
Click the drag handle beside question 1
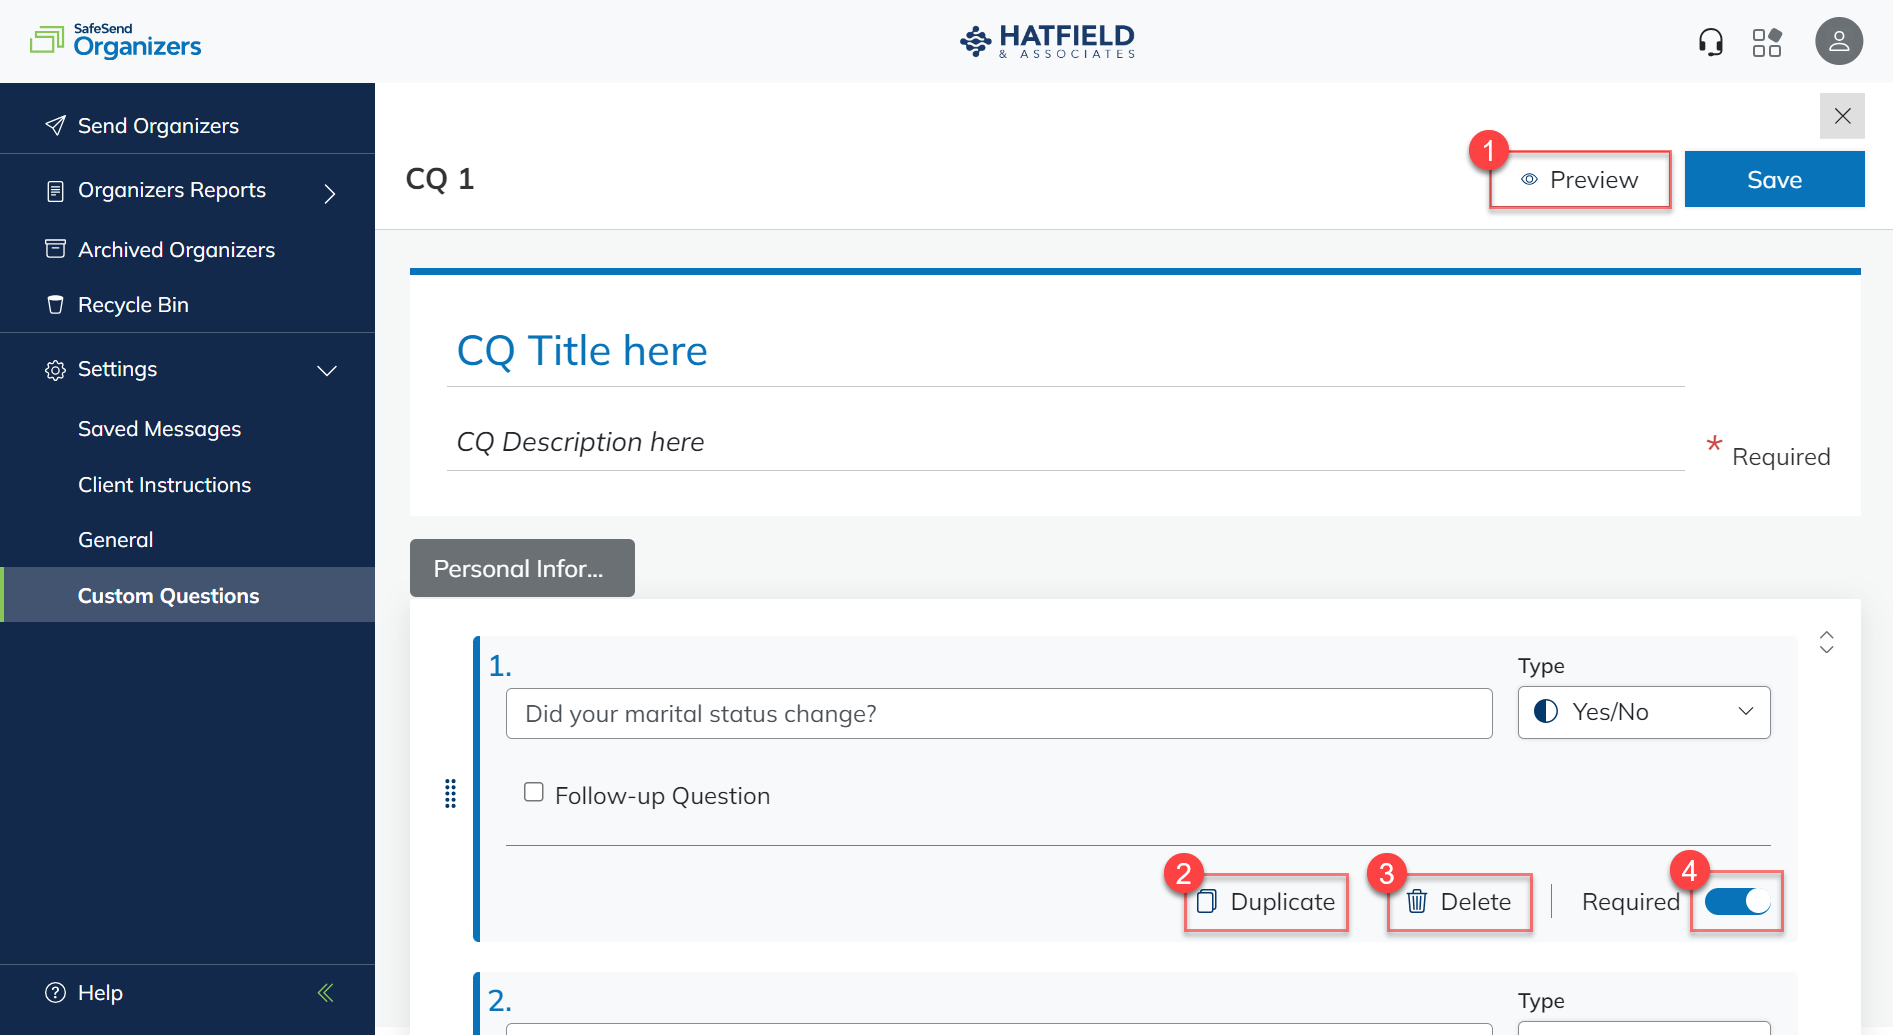tap(450, 793)
